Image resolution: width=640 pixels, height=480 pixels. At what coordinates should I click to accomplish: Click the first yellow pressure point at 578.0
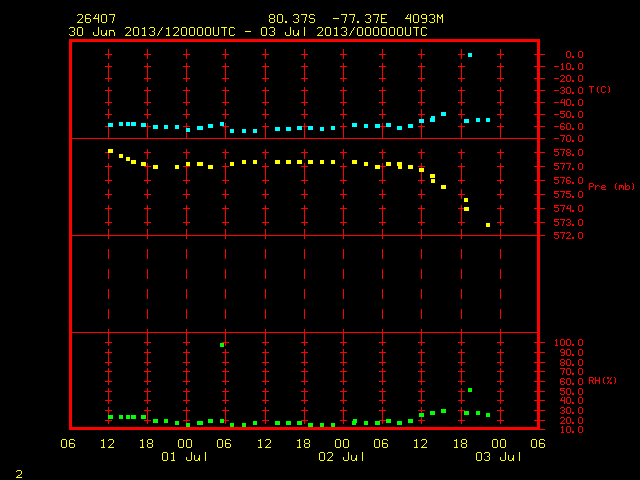[x=110, y=151]
